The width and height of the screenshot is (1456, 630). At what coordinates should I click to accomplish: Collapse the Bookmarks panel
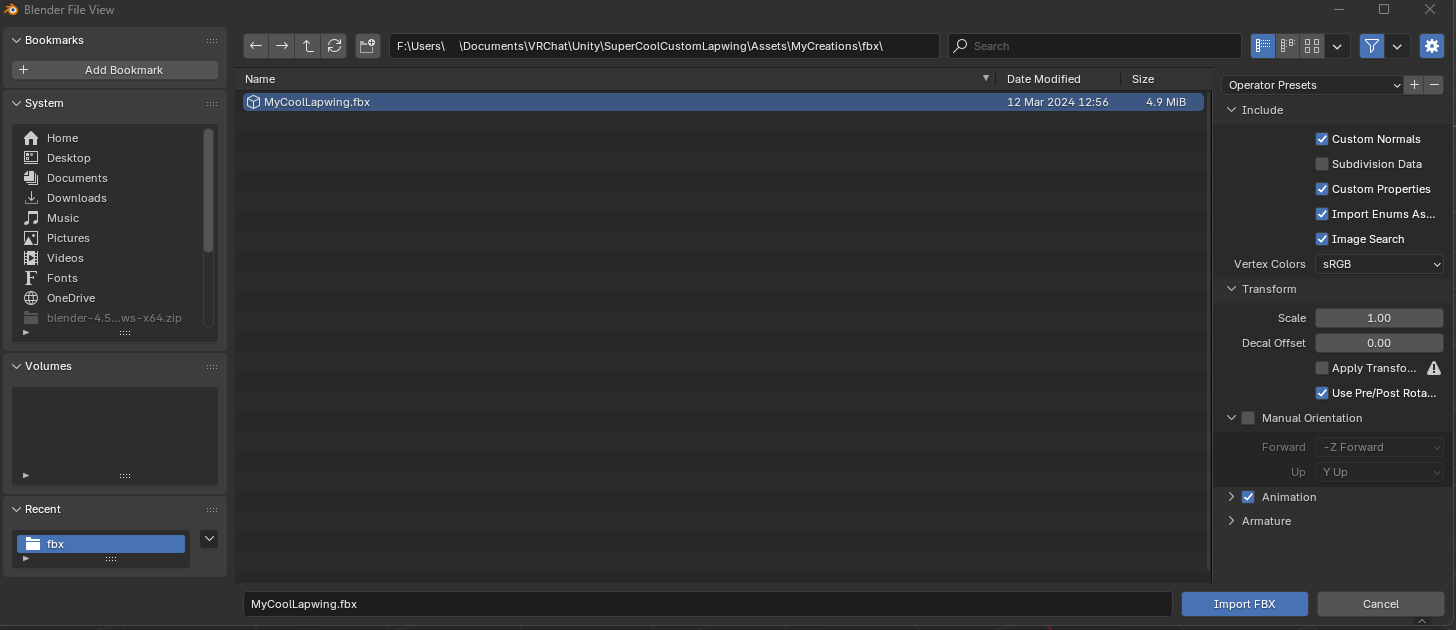[x=16, y=40]
